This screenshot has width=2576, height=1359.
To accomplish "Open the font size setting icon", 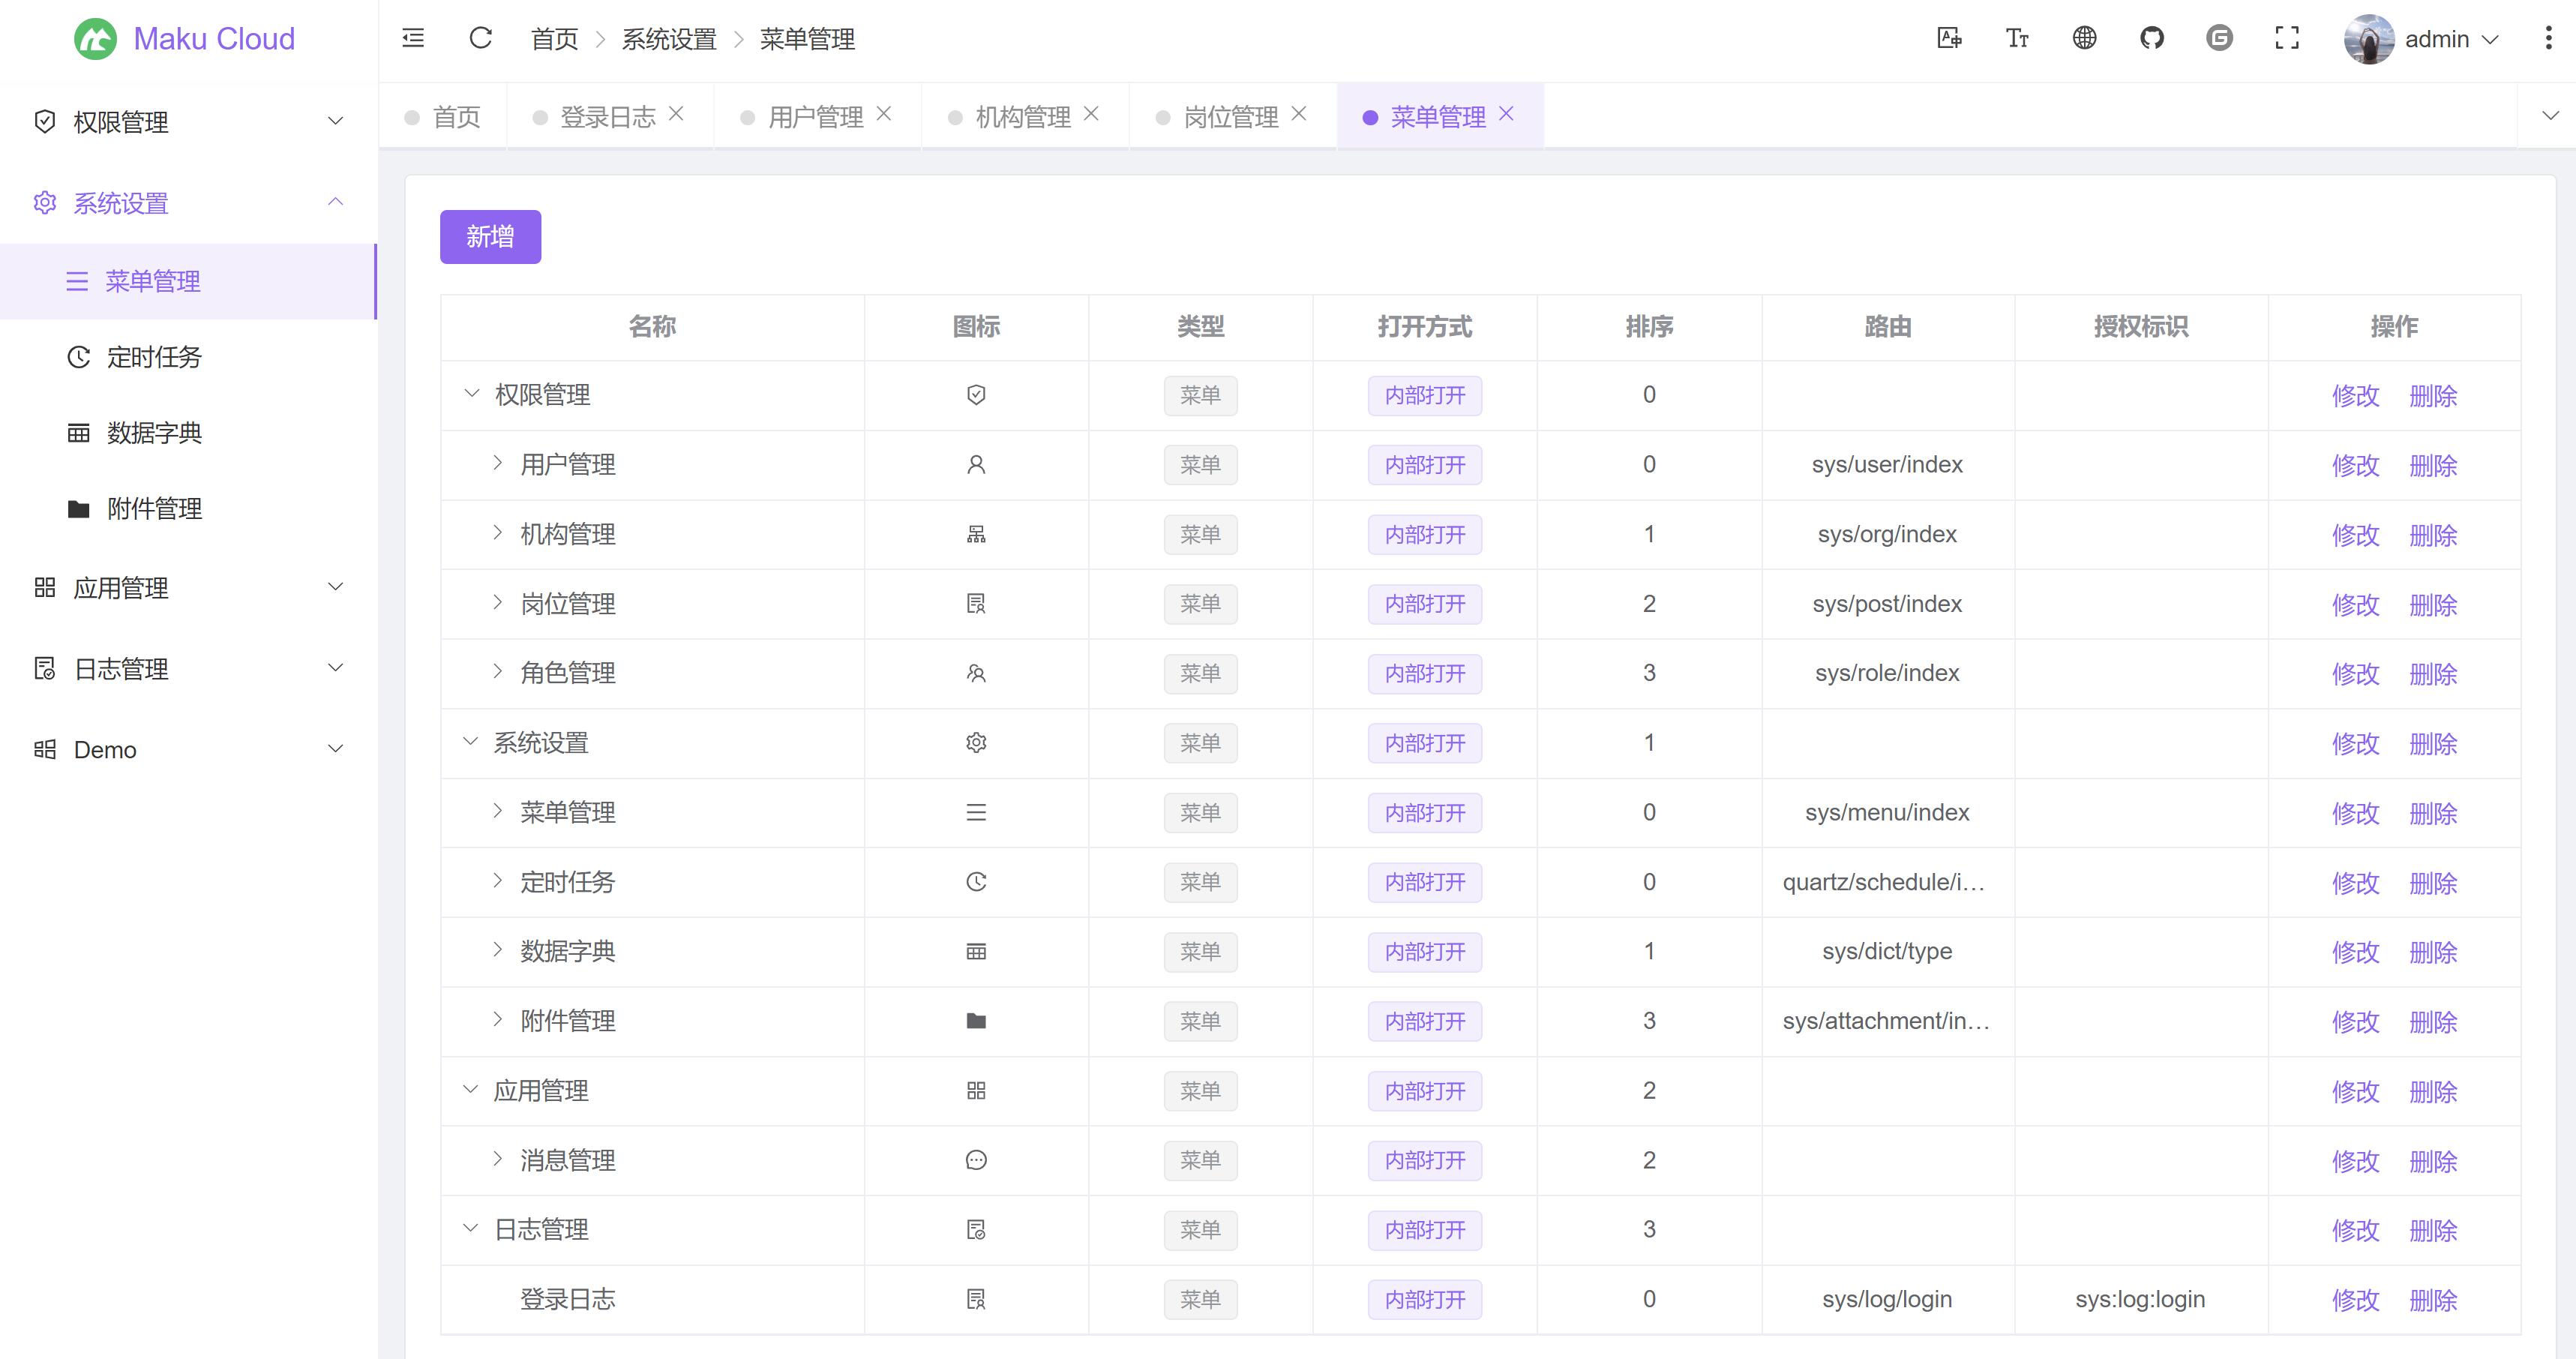I will [x=2016, y=39].
